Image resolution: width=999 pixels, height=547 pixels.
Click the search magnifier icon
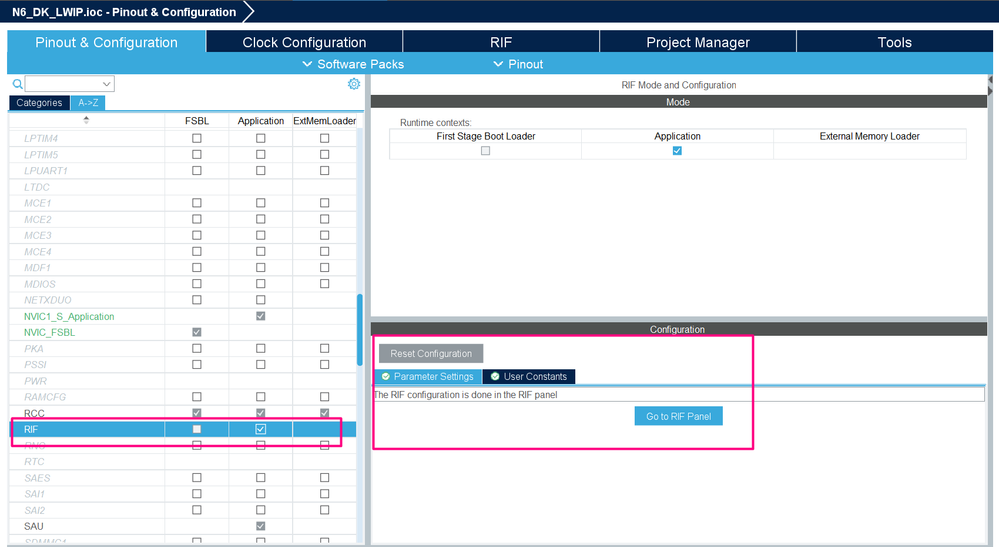(x=17, y=84)
